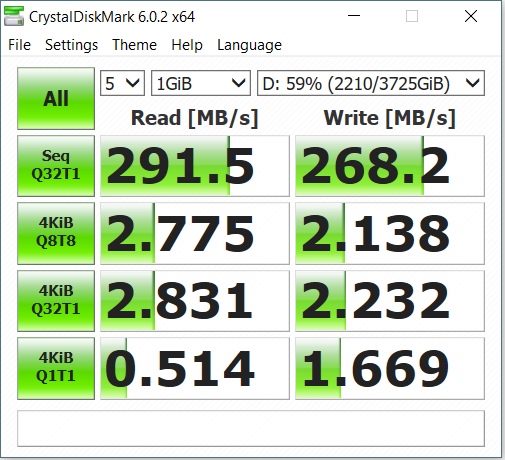Start the 4KiB Q8T8 test

coord(56,233)
